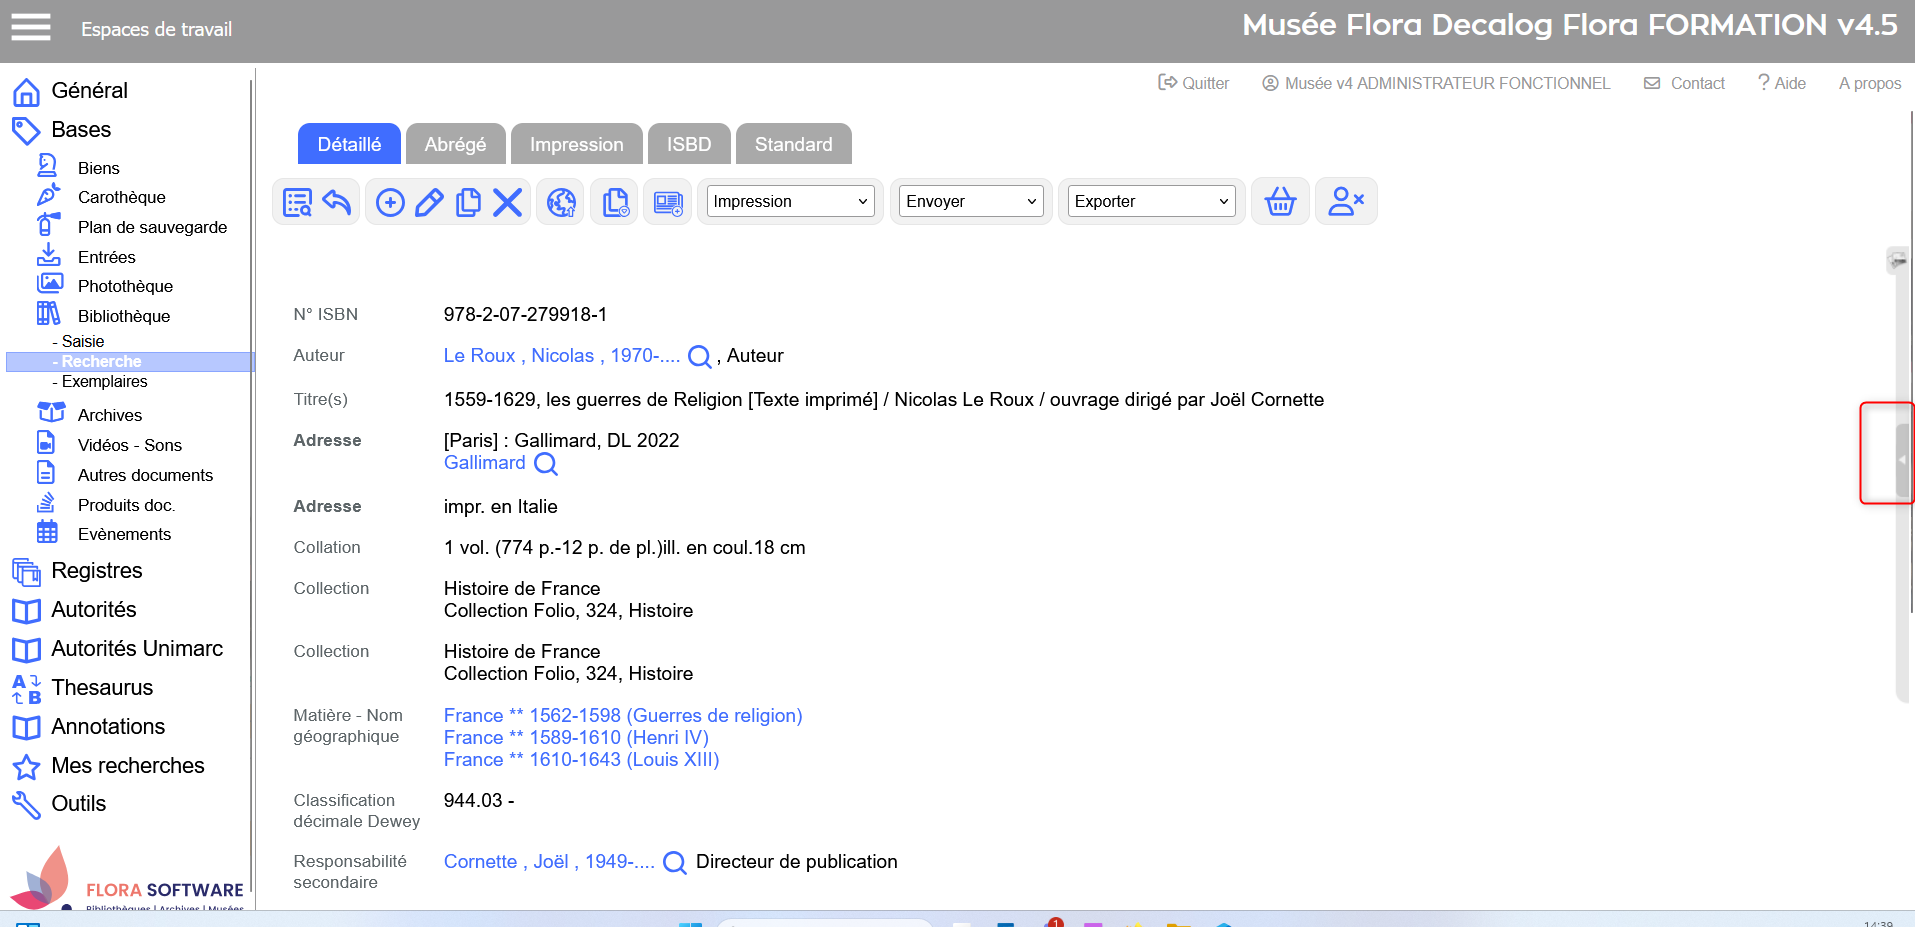The image size is (1915, 927).
Task: Click the duplicate record icon
Action: click(x=468, y=202)
